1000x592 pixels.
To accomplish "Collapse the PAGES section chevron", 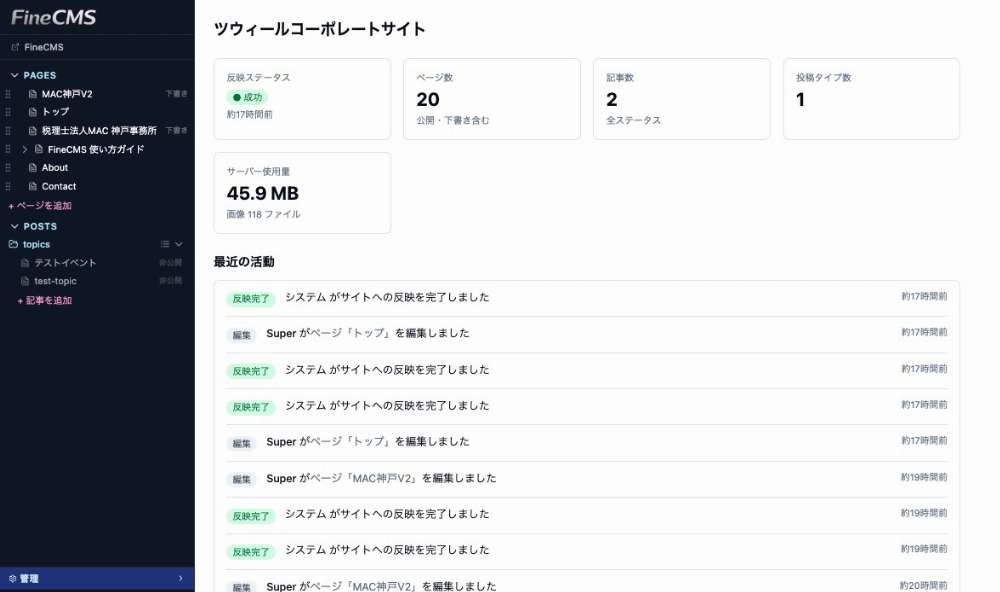I will pyautogui.click(x=15, y=75).
